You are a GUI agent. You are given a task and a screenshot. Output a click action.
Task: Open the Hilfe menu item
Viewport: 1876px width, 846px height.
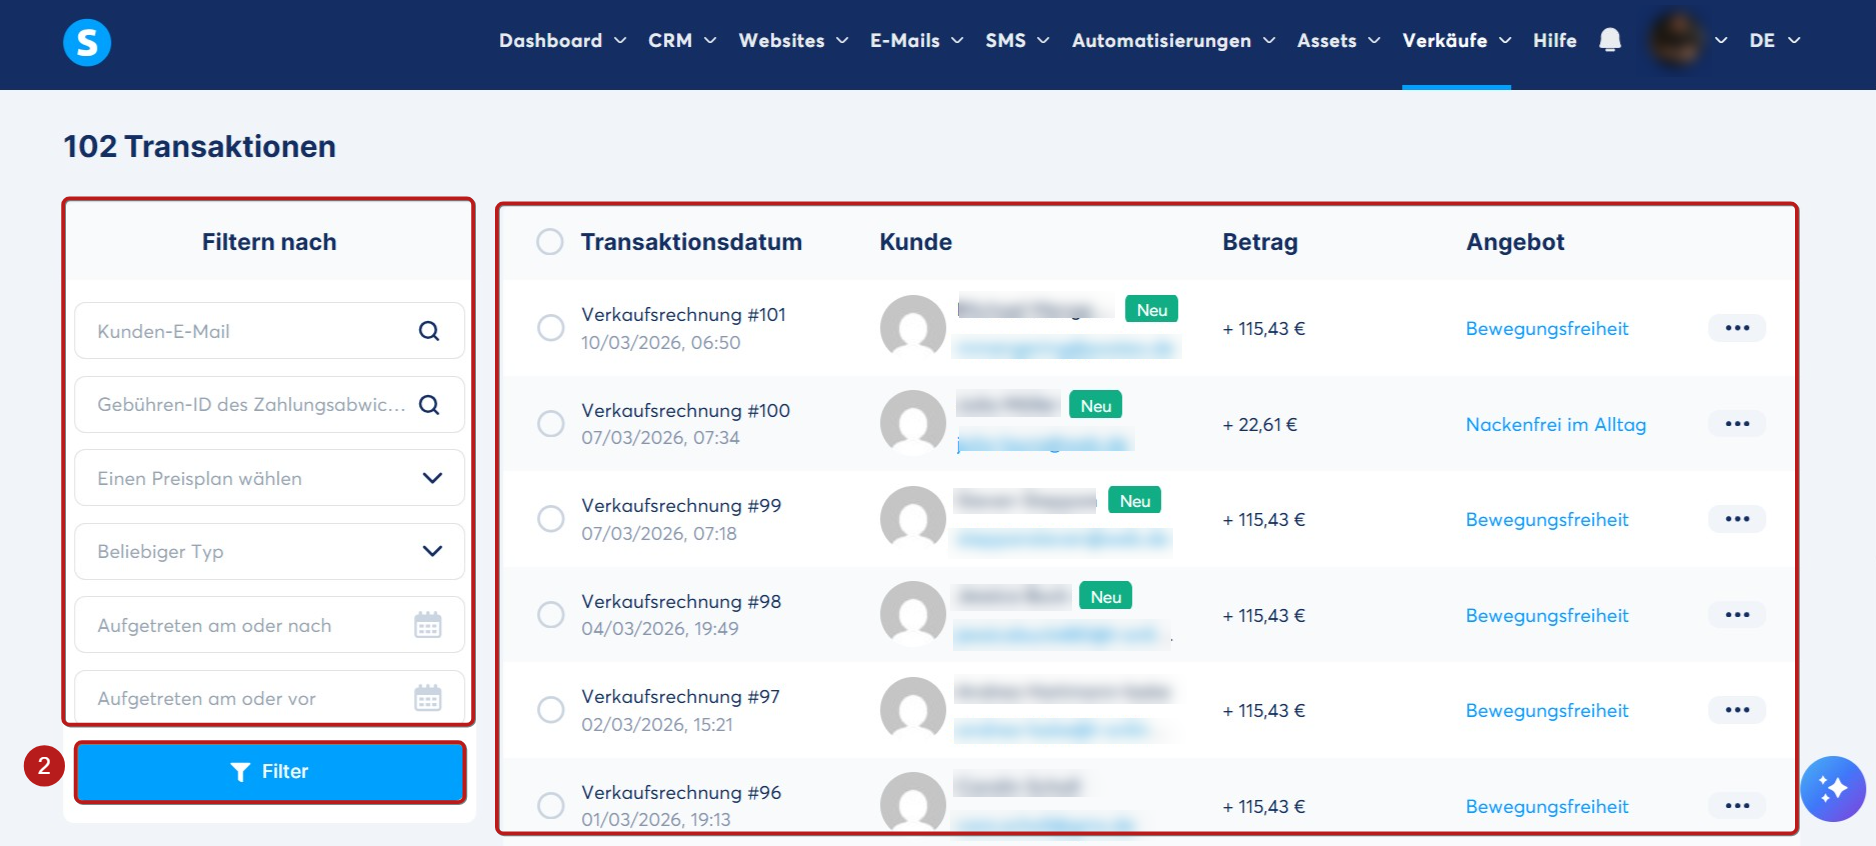1554,40
